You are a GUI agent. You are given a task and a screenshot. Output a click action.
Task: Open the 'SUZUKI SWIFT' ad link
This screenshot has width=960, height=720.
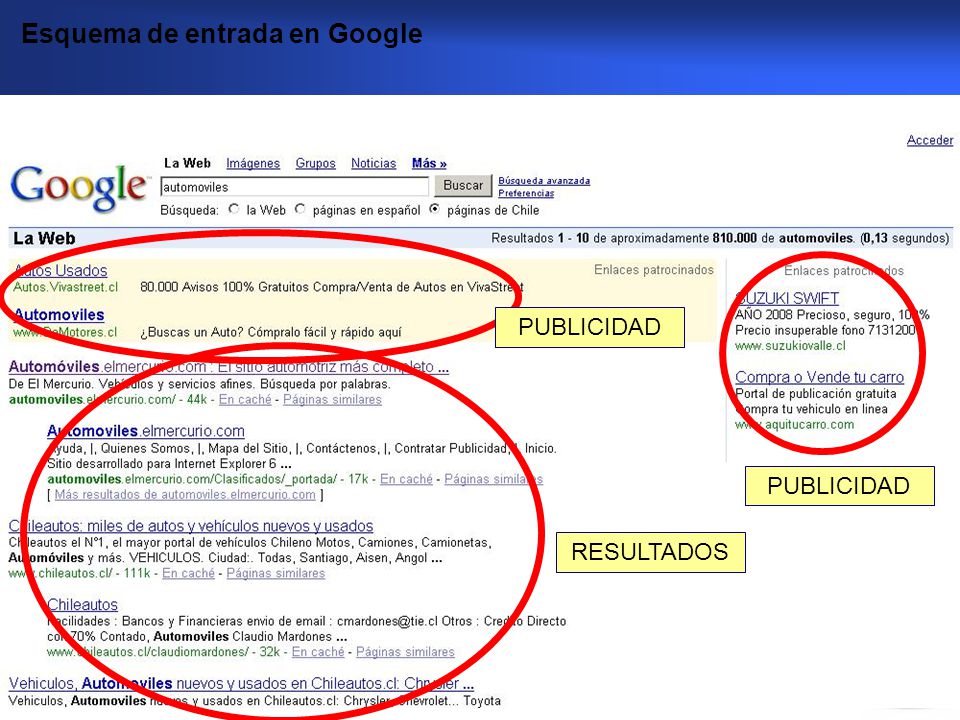pyautogui.click(x=787, y=298)
